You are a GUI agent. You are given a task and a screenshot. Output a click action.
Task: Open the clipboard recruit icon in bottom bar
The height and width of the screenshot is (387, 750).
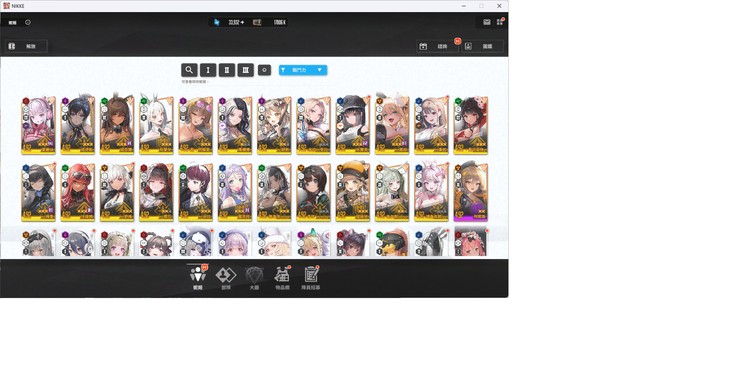point(311,277)
